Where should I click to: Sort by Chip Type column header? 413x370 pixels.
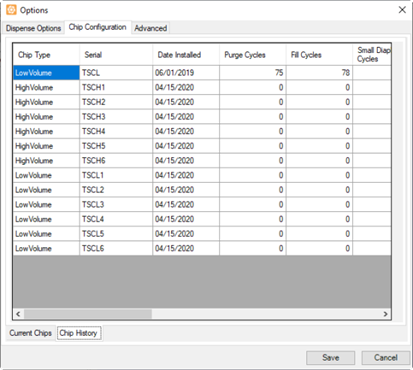pyautogui.click(x=46, y=55)
